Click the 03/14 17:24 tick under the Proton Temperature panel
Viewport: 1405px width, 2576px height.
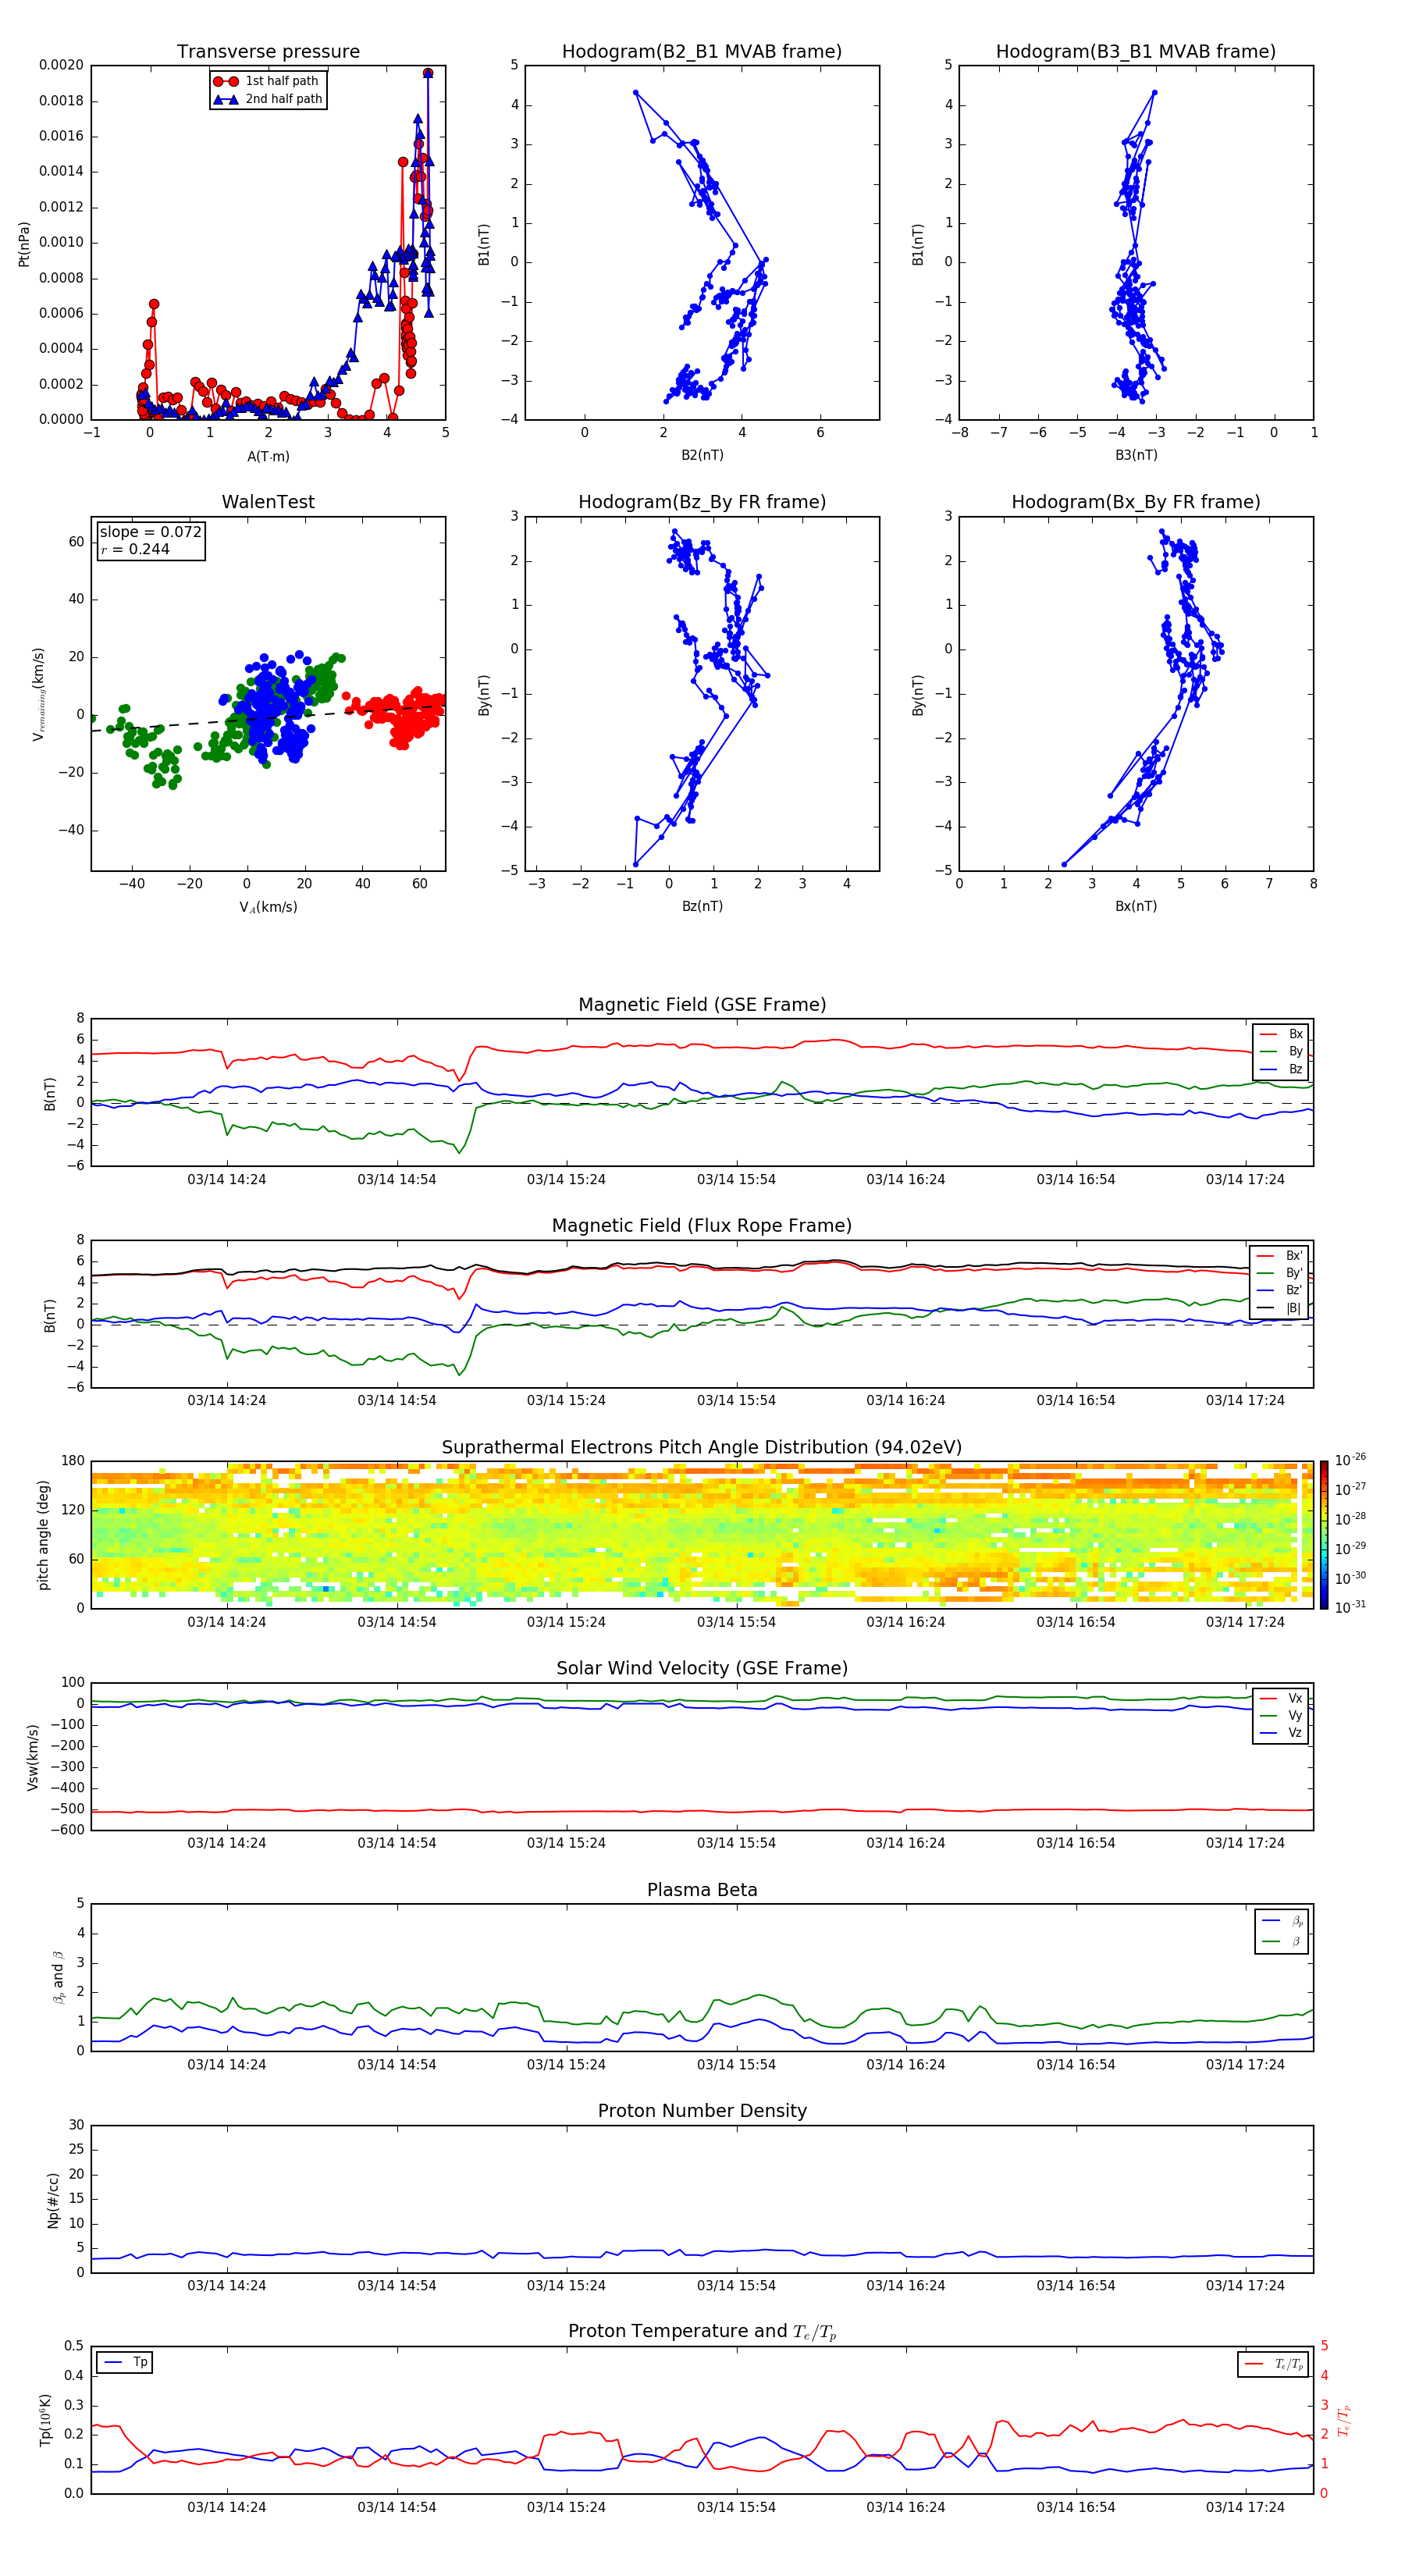point(1245,2507)
